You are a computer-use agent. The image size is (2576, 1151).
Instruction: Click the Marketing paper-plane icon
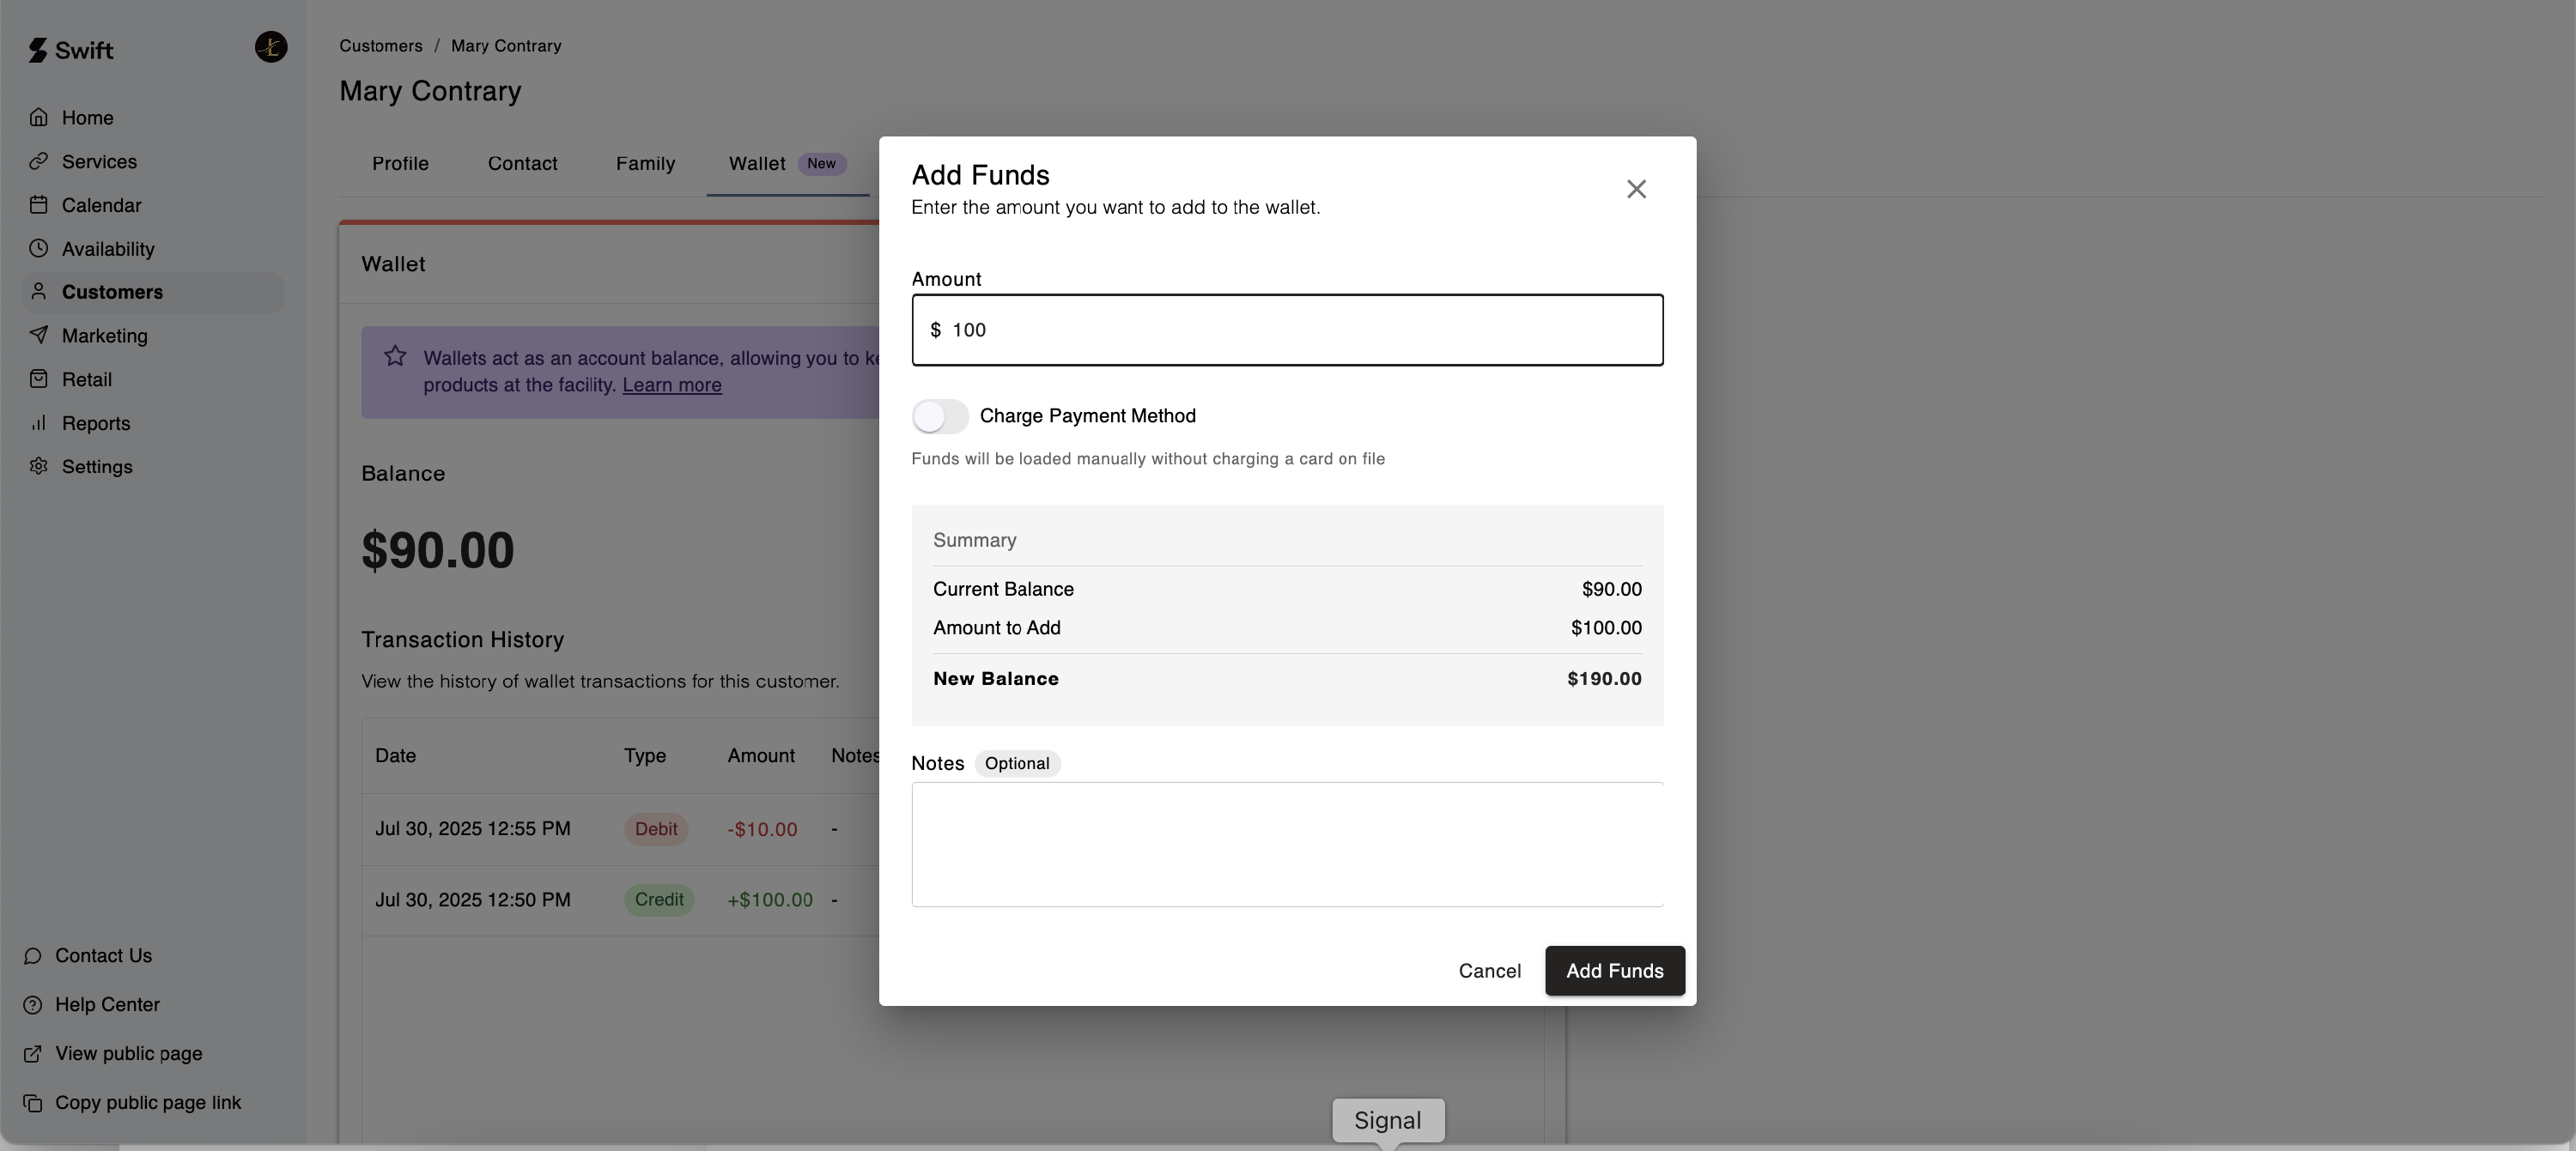pos(39,335)
